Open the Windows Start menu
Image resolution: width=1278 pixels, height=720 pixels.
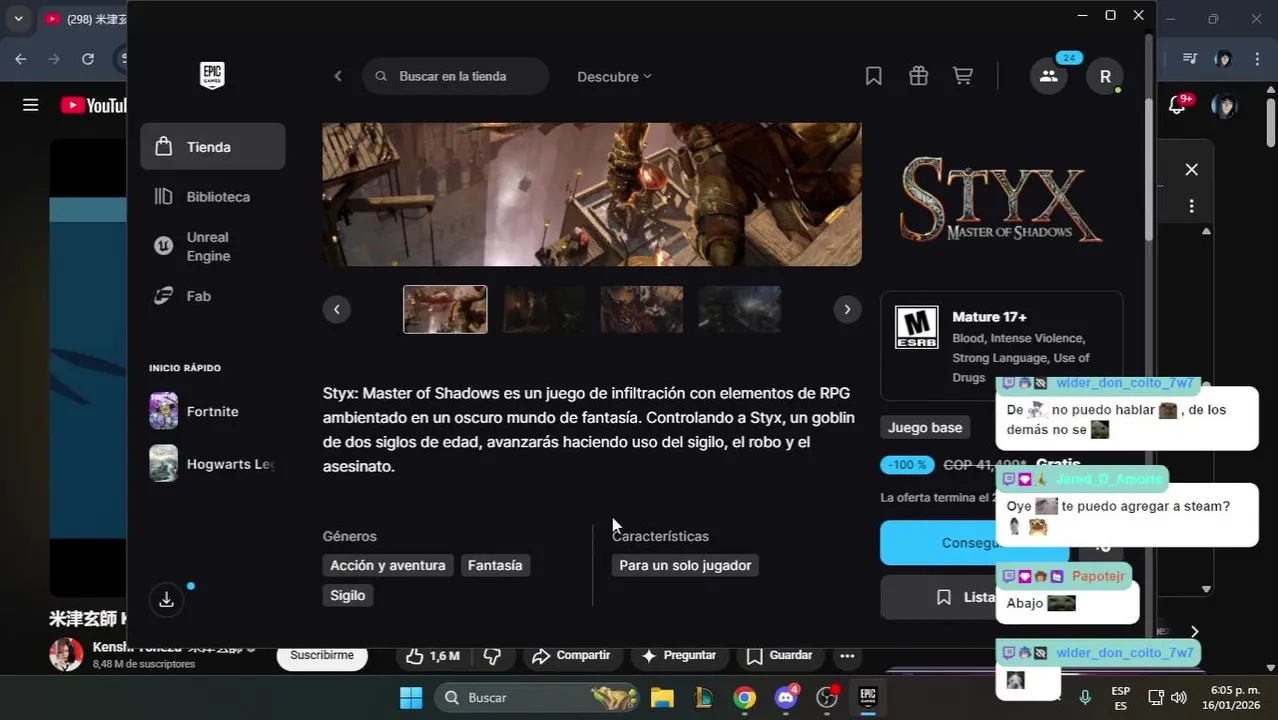pos(411,698)
